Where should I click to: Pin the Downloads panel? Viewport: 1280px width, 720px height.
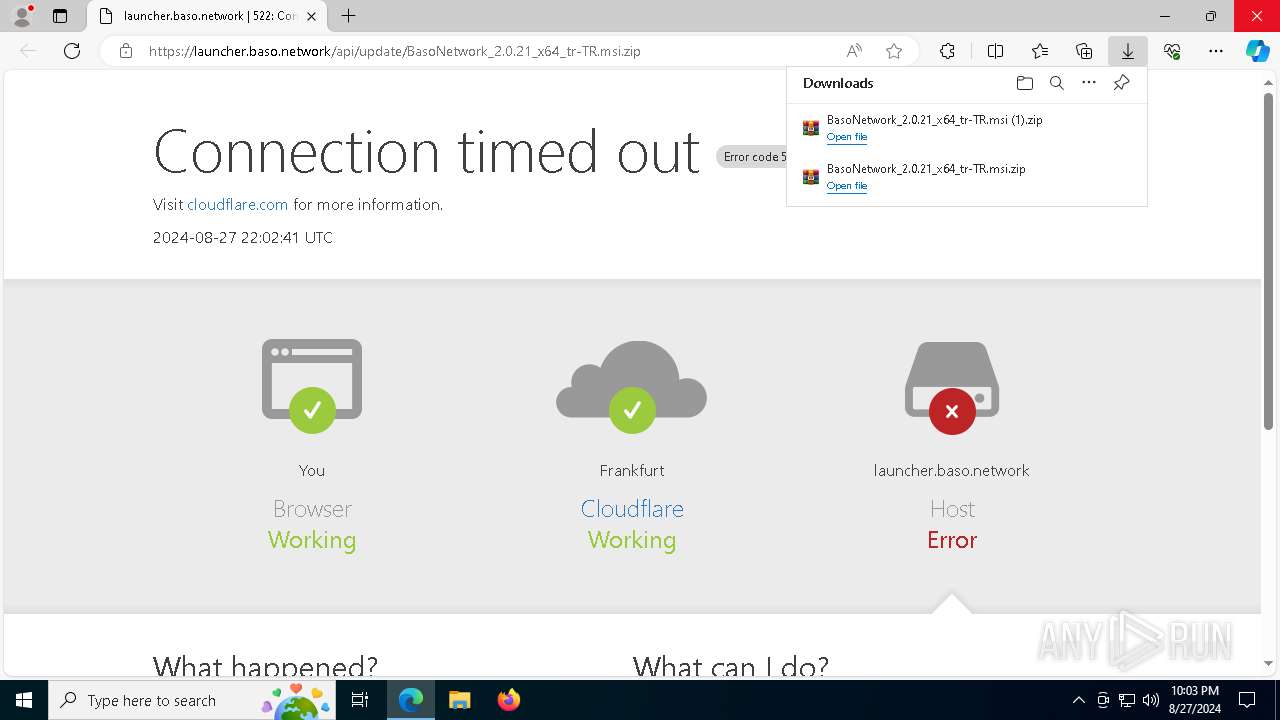[x=1121, y=83]
